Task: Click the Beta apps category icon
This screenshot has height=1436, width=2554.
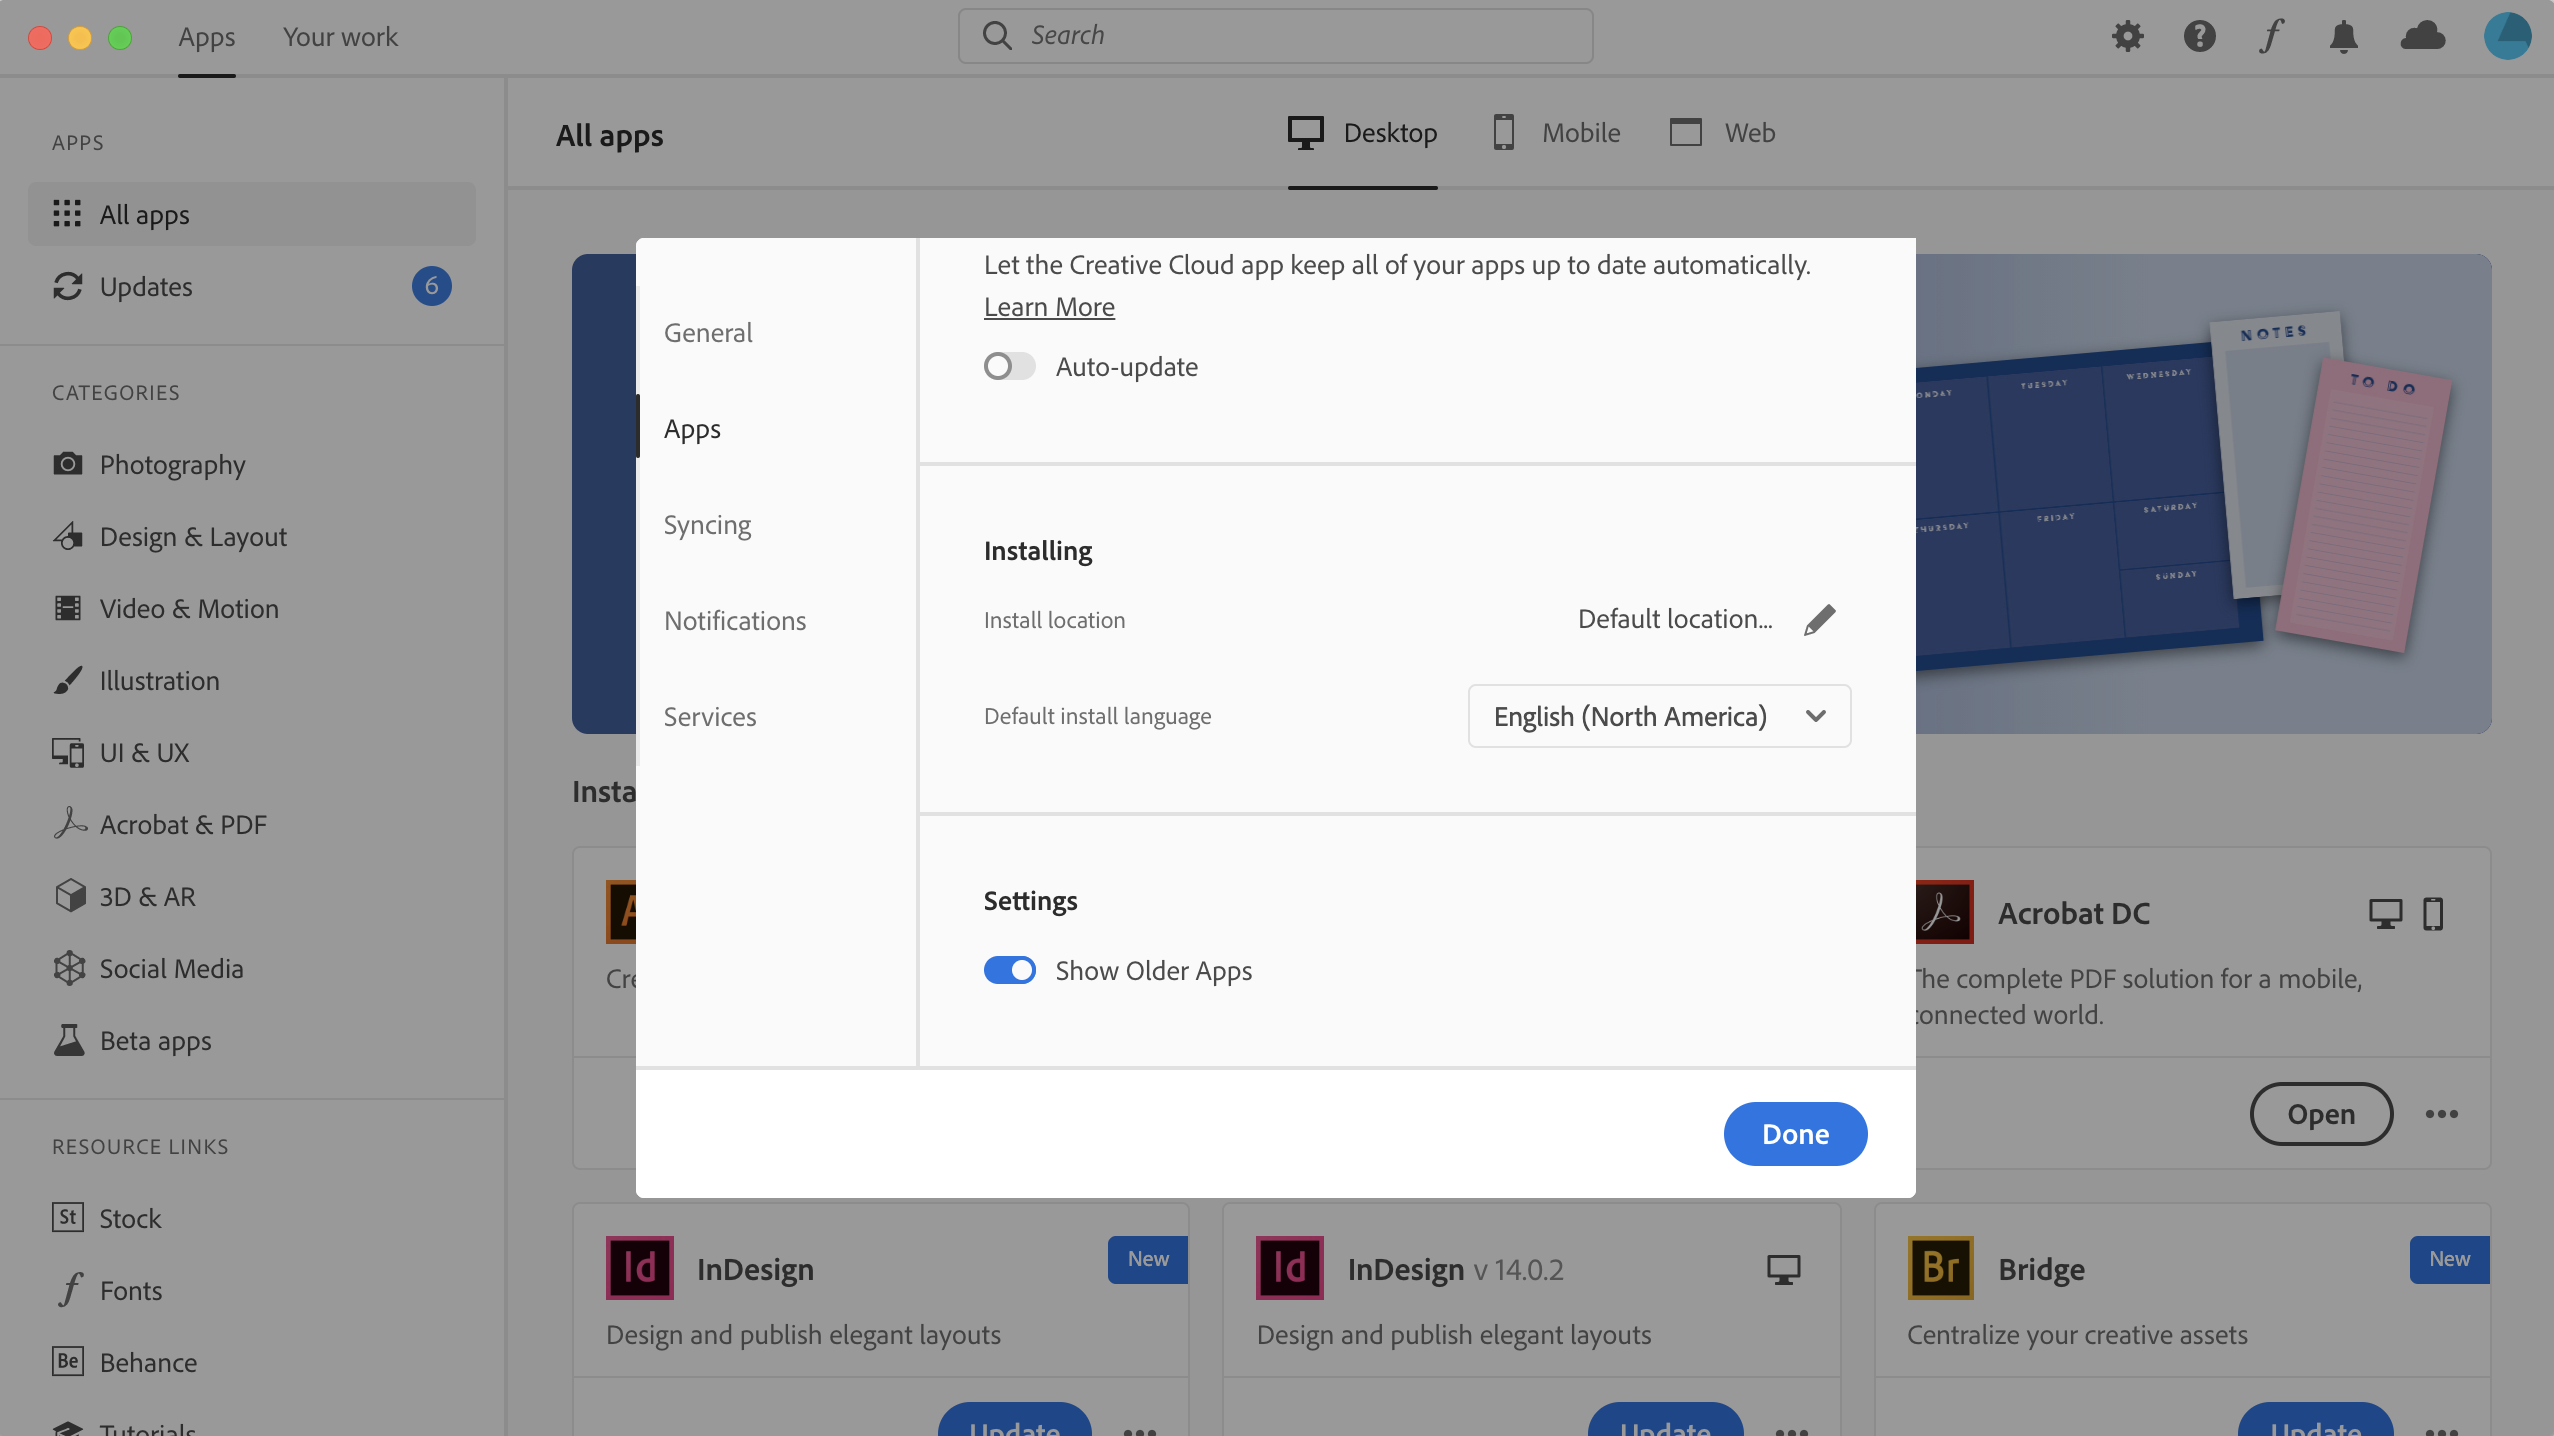Action: [67, 1040]
